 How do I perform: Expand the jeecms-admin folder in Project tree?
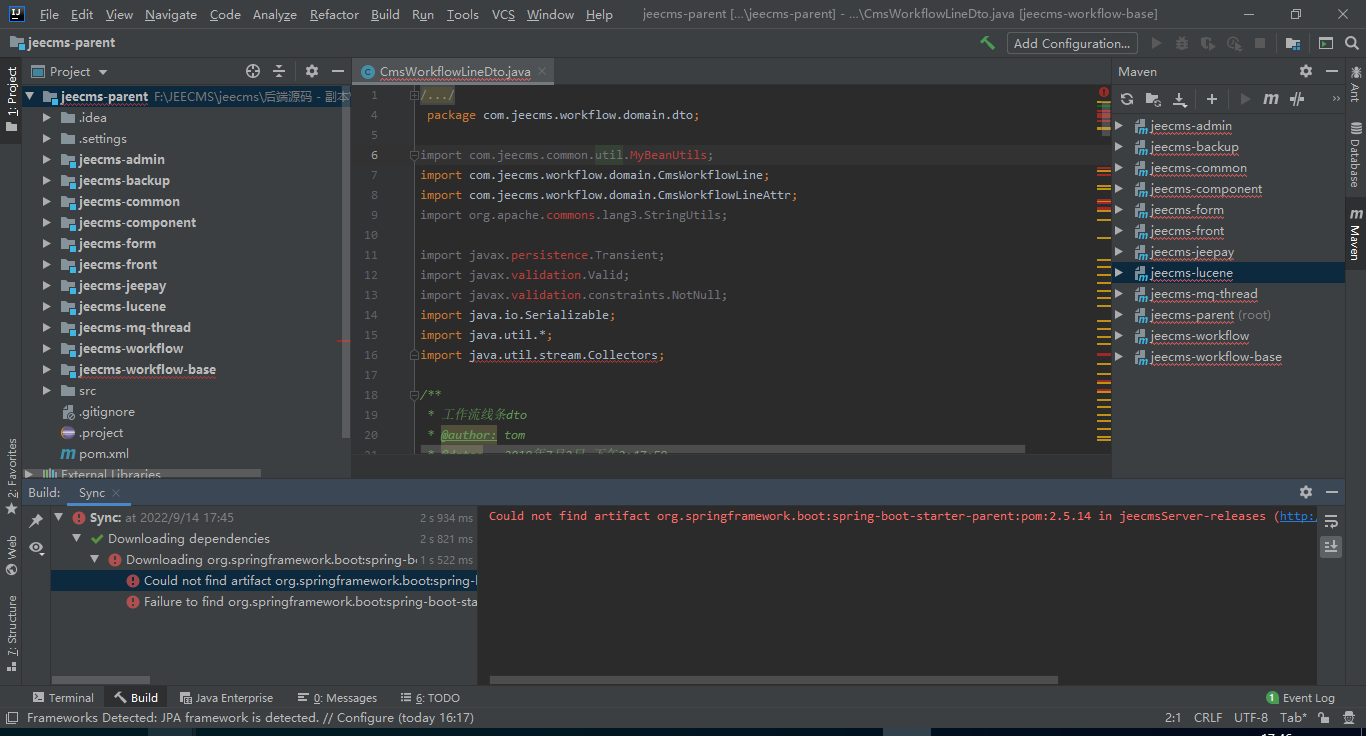tap(46, 160)
